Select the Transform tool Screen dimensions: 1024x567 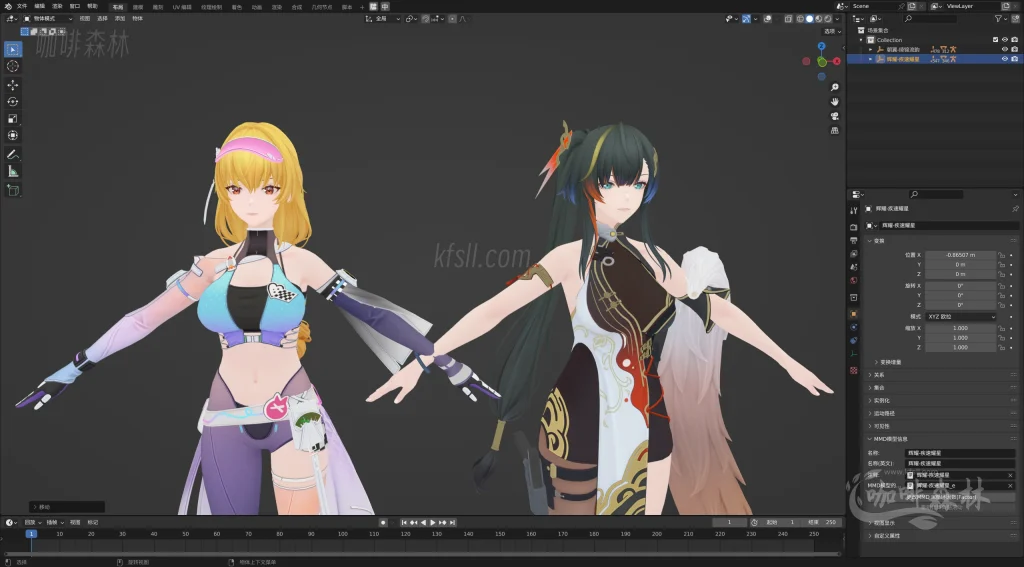coord(12,135)
